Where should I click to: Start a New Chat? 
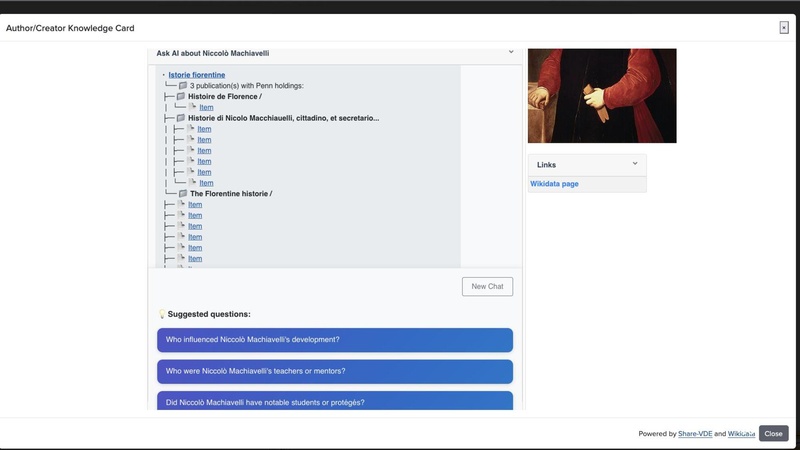tap(487, 287)
